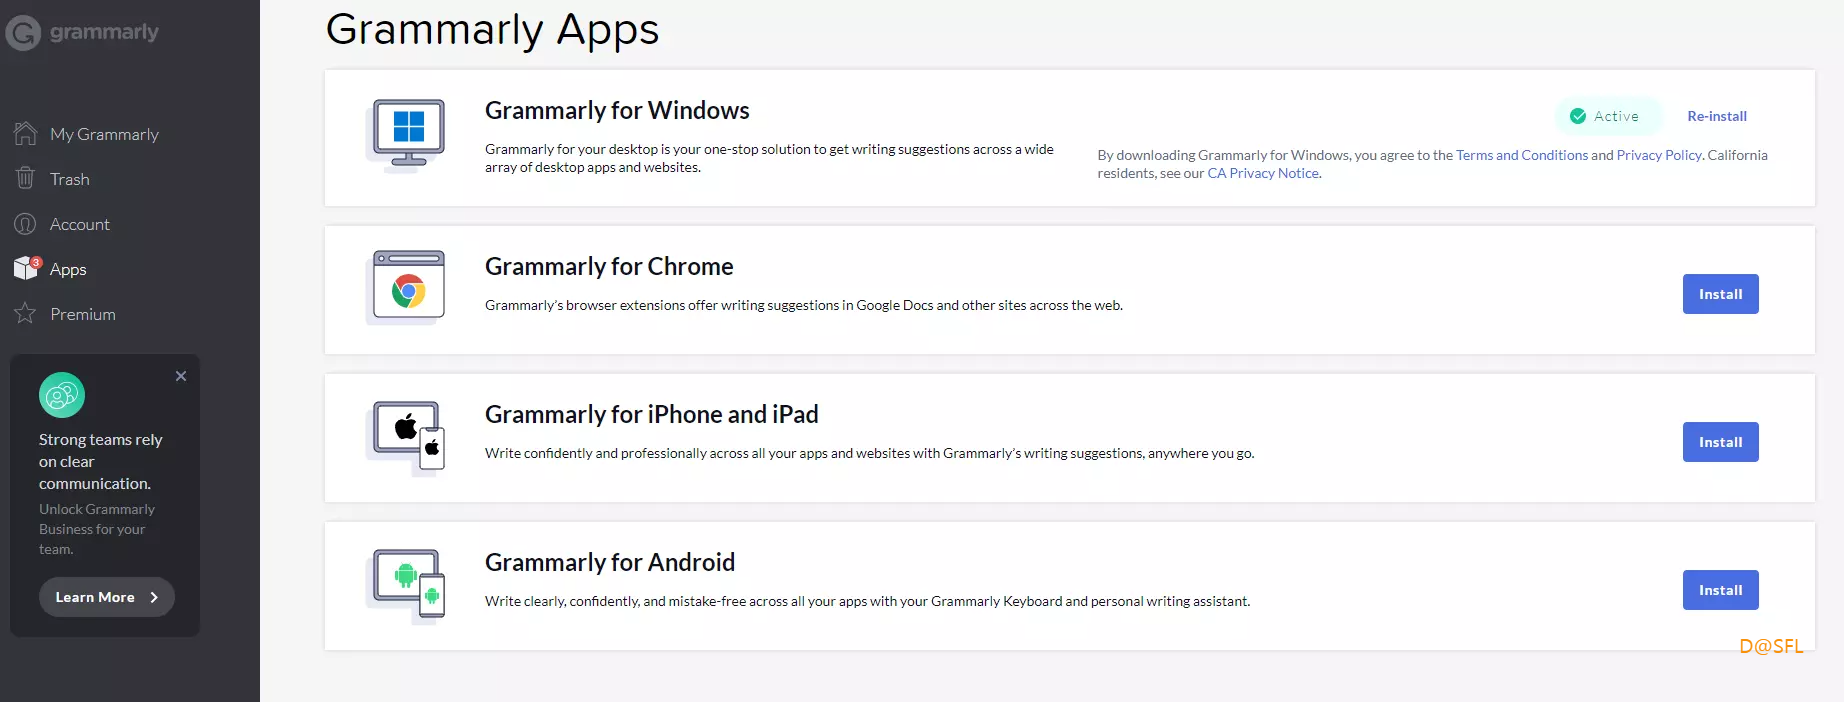Click the Grammarly for Android heading

[x=610, y=562]
